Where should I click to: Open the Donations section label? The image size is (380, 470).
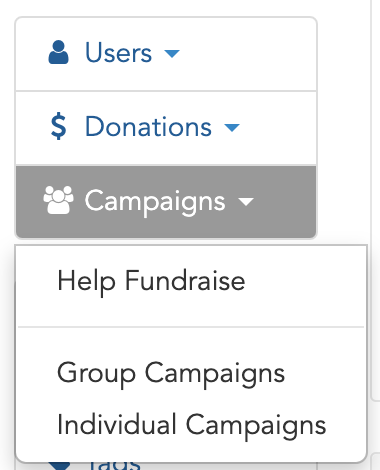pyautogui.click(x=148, y=127)
